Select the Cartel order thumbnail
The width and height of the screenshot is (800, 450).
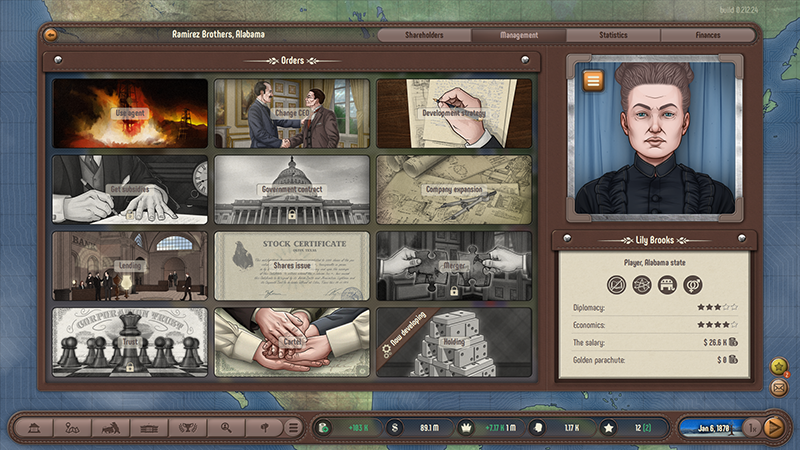tap(291, 341)
